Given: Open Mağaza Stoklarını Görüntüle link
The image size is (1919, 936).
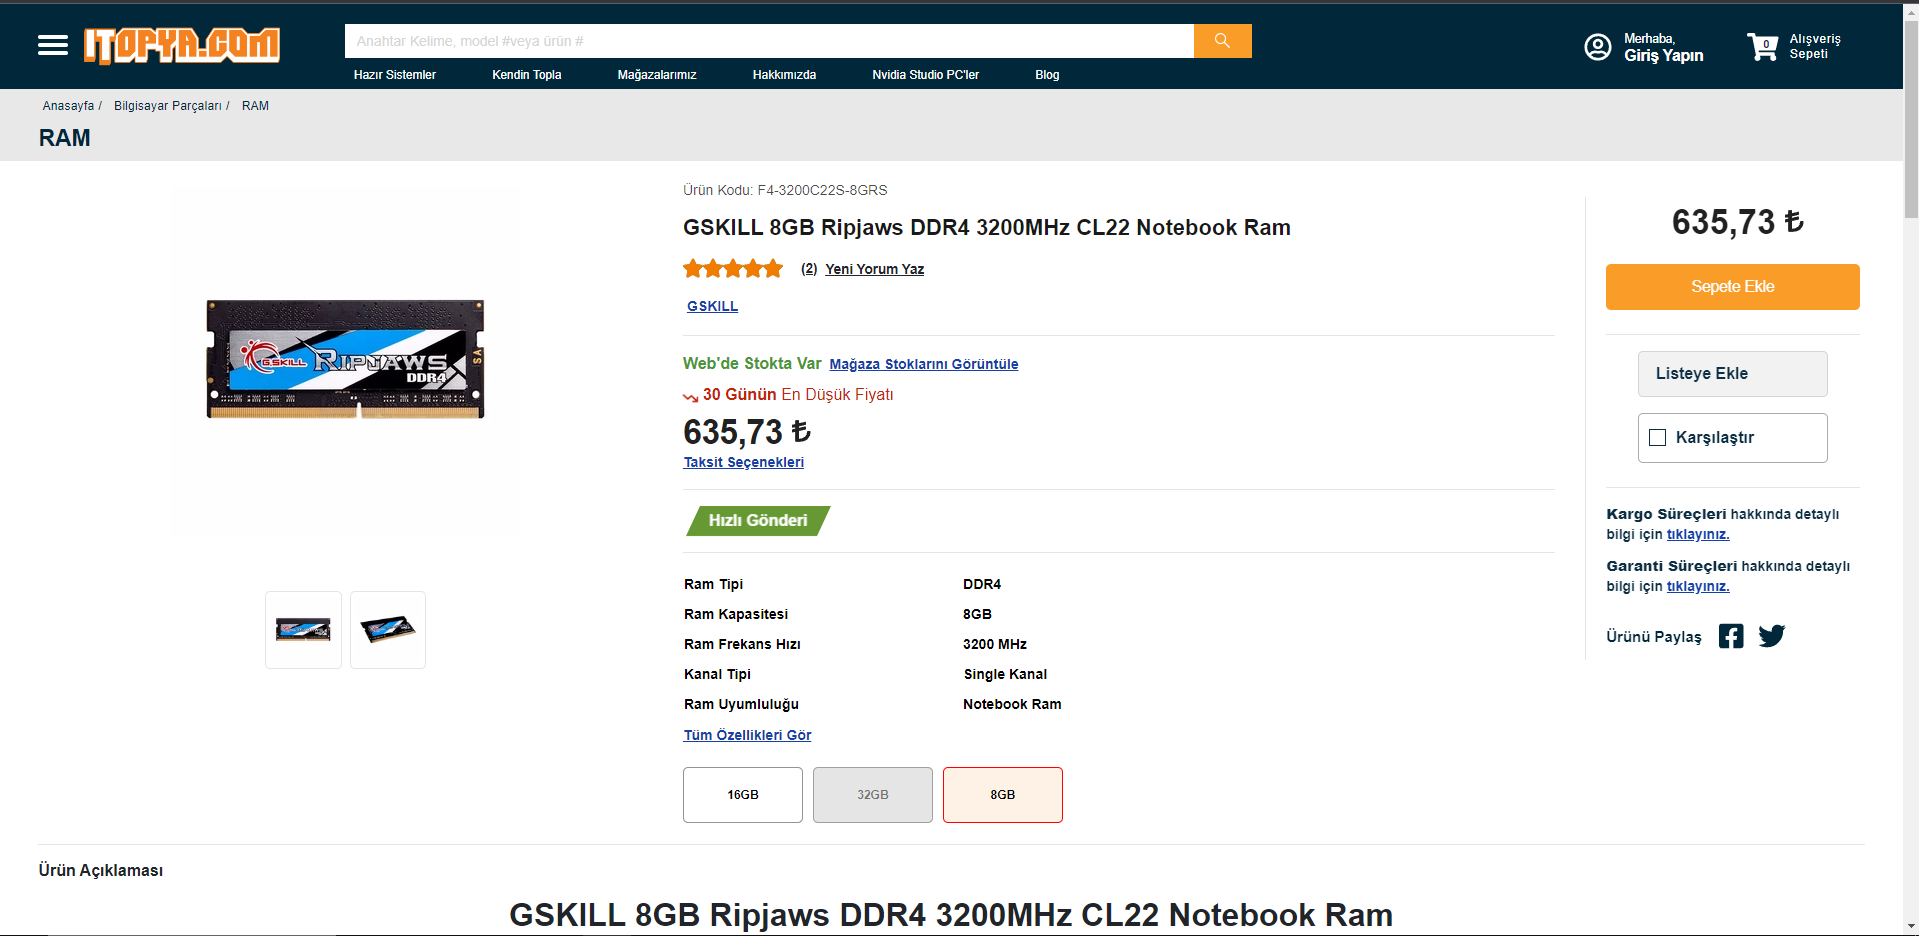Looking at the screenshot, I should (924, 364).
